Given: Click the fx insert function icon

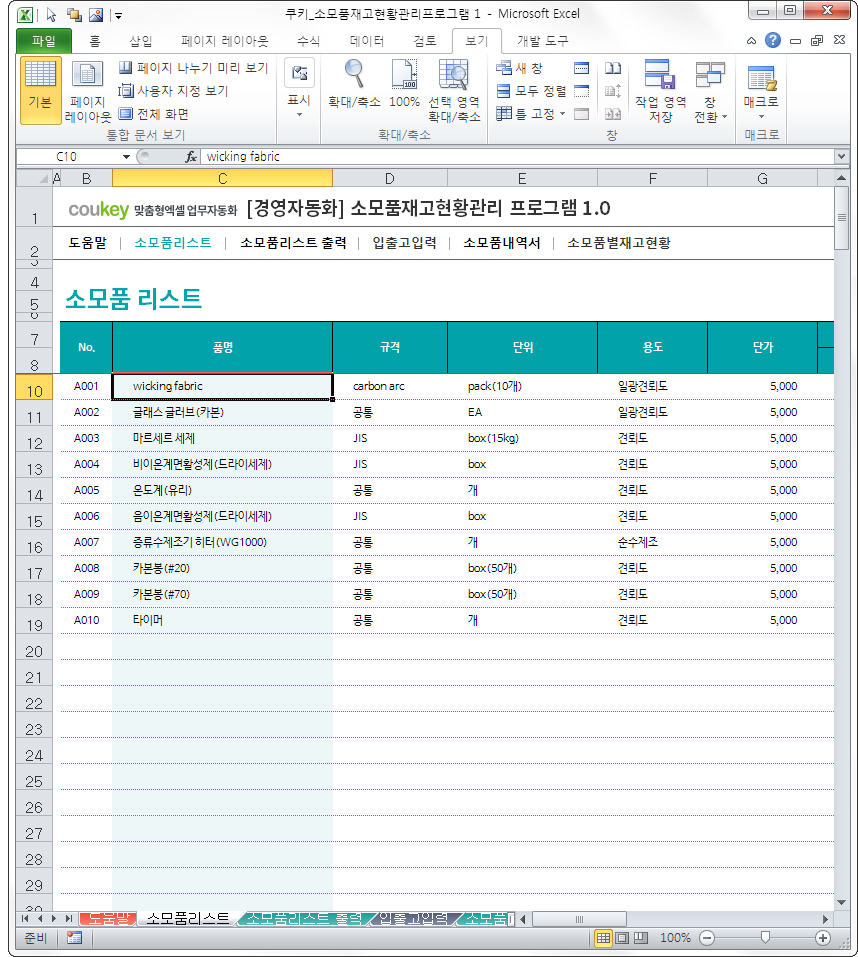Looking at the screenshot, I should point(191,157).
